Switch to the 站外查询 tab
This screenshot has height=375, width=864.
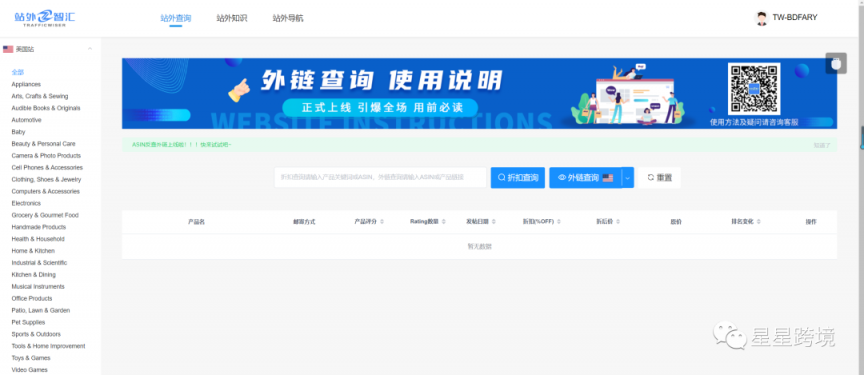point(176,18)
